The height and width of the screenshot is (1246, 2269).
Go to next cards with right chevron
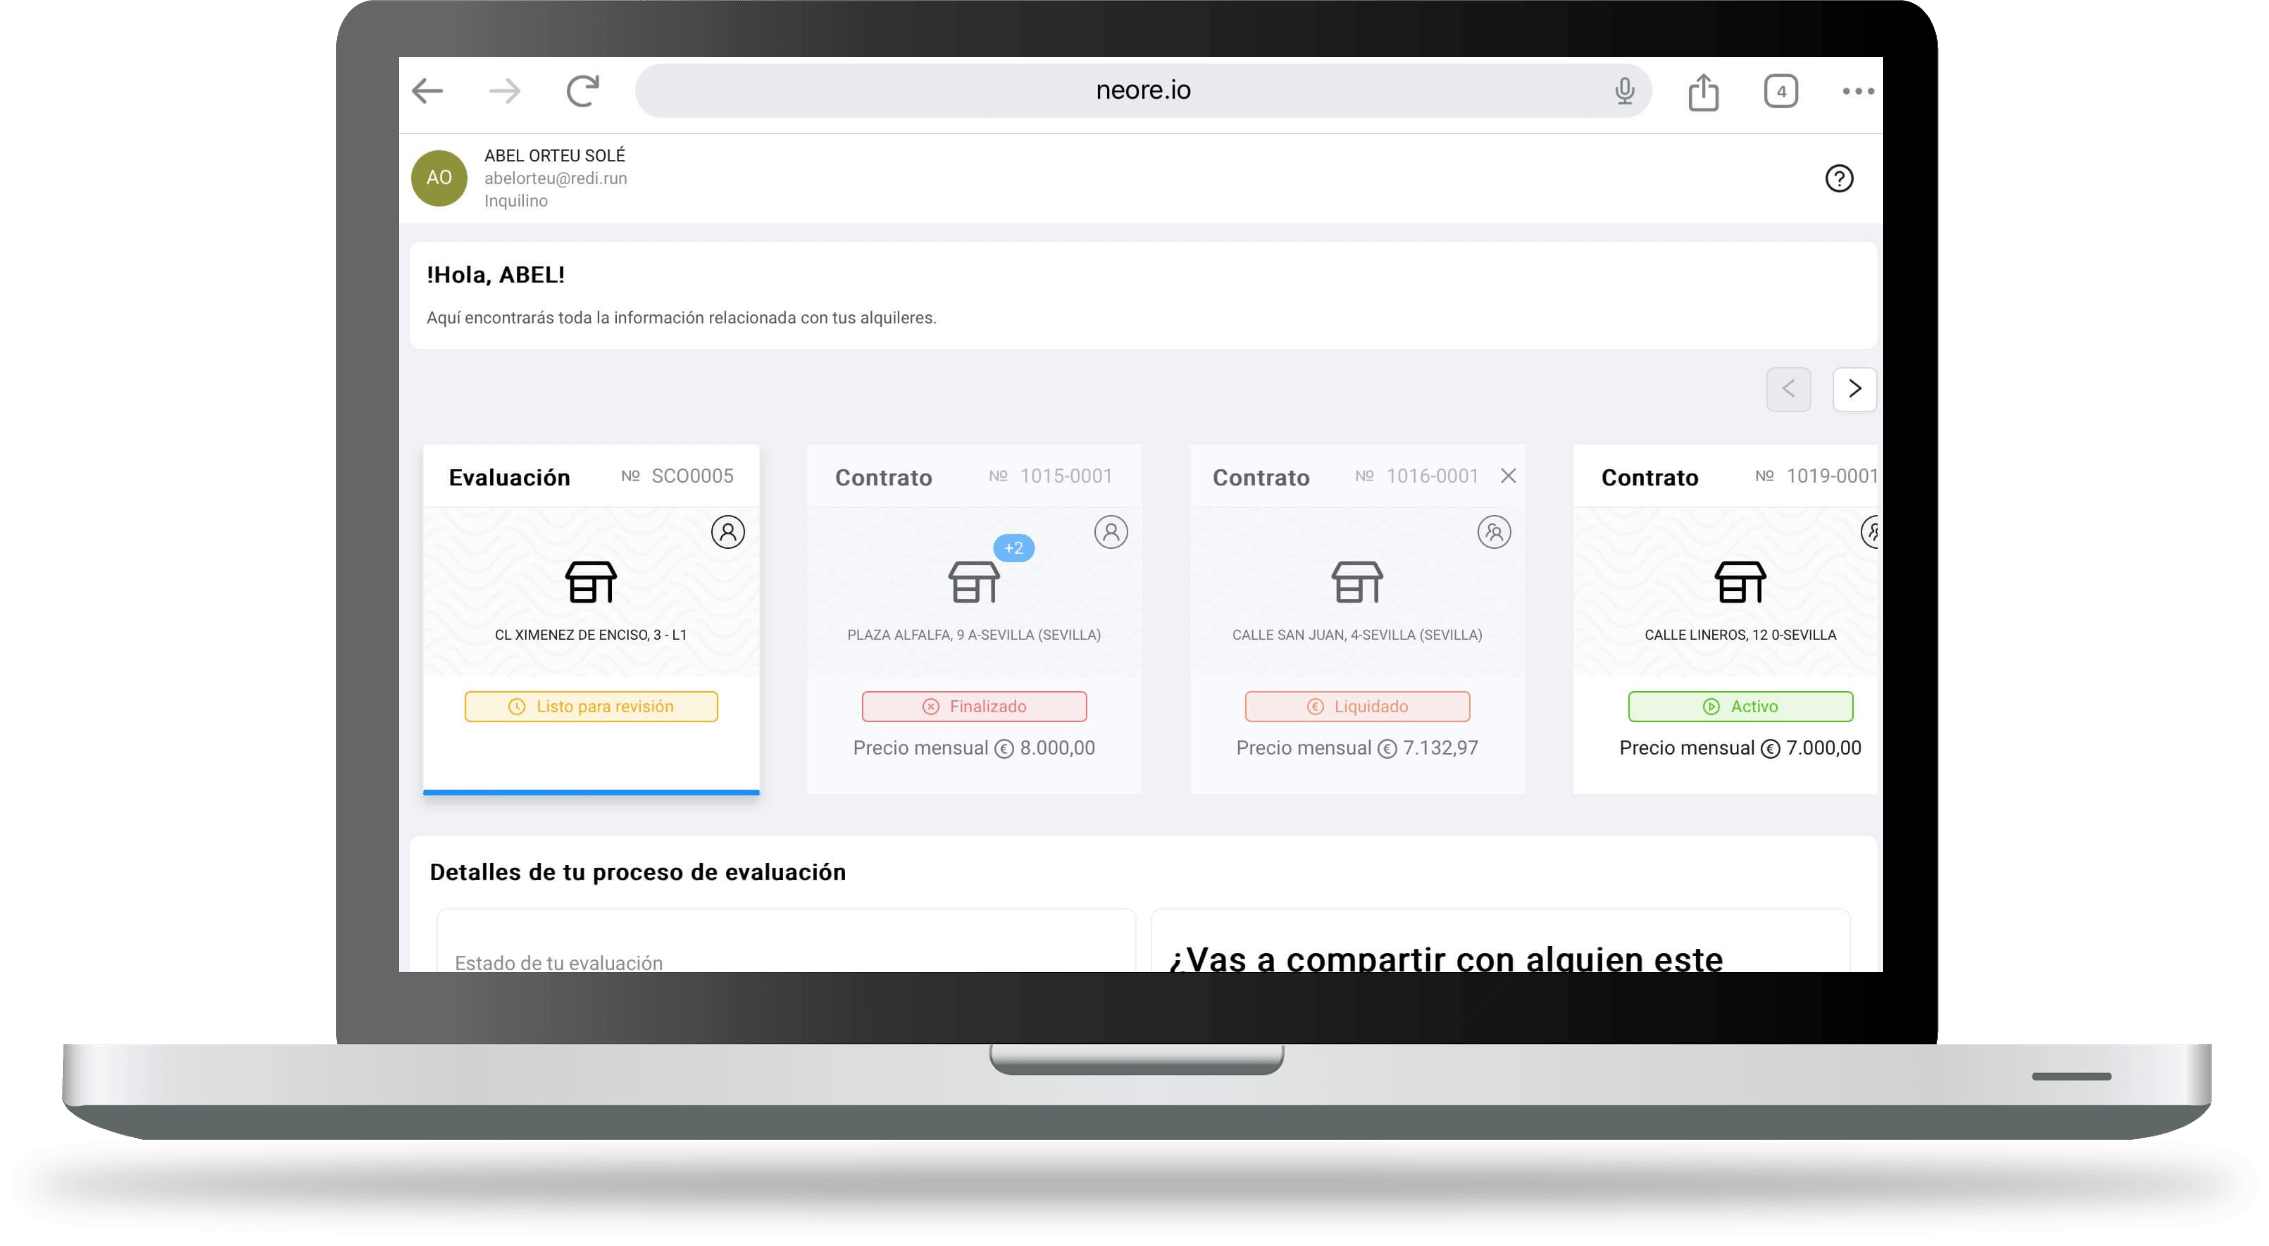click(x=1854, y=389)
